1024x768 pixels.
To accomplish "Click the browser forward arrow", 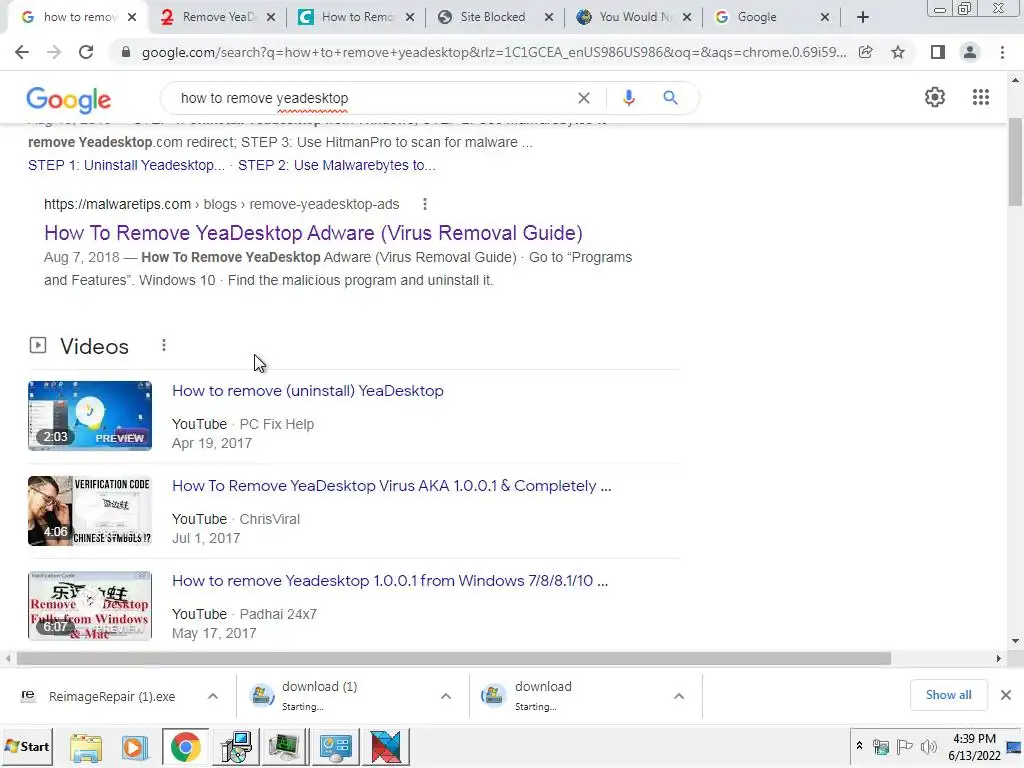I will coord(54,52).
